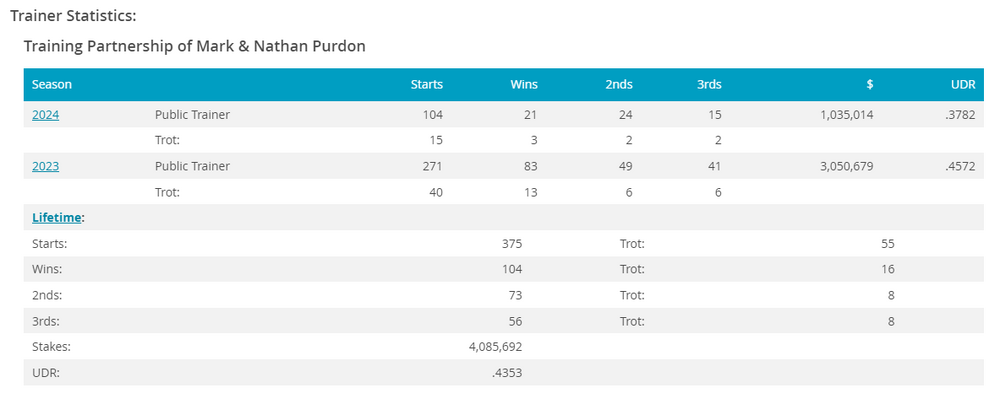
Task: Click the .4572 UDR value
Action: pos(959,166)
